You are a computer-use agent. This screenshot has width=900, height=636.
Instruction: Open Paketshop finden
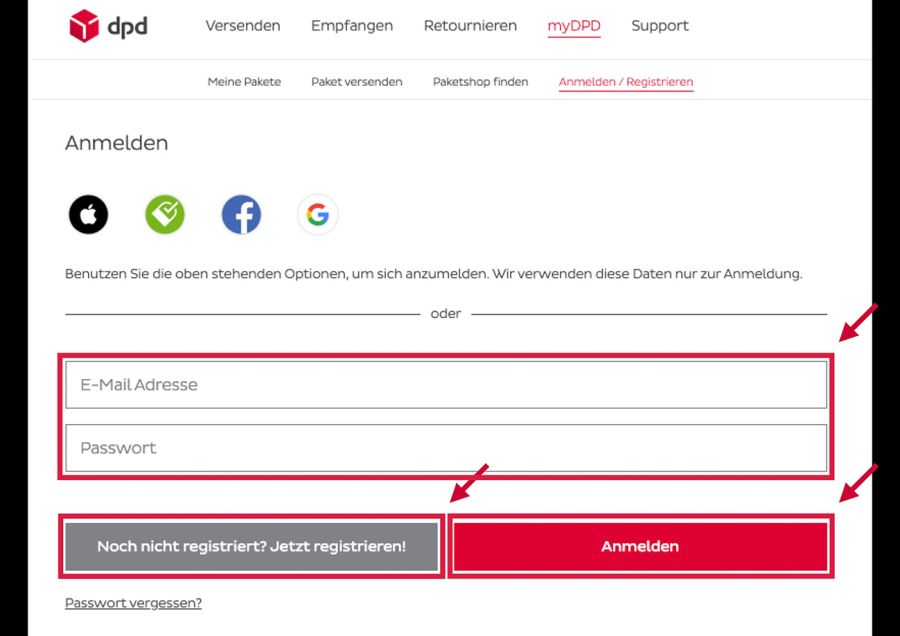pos(480,82)
